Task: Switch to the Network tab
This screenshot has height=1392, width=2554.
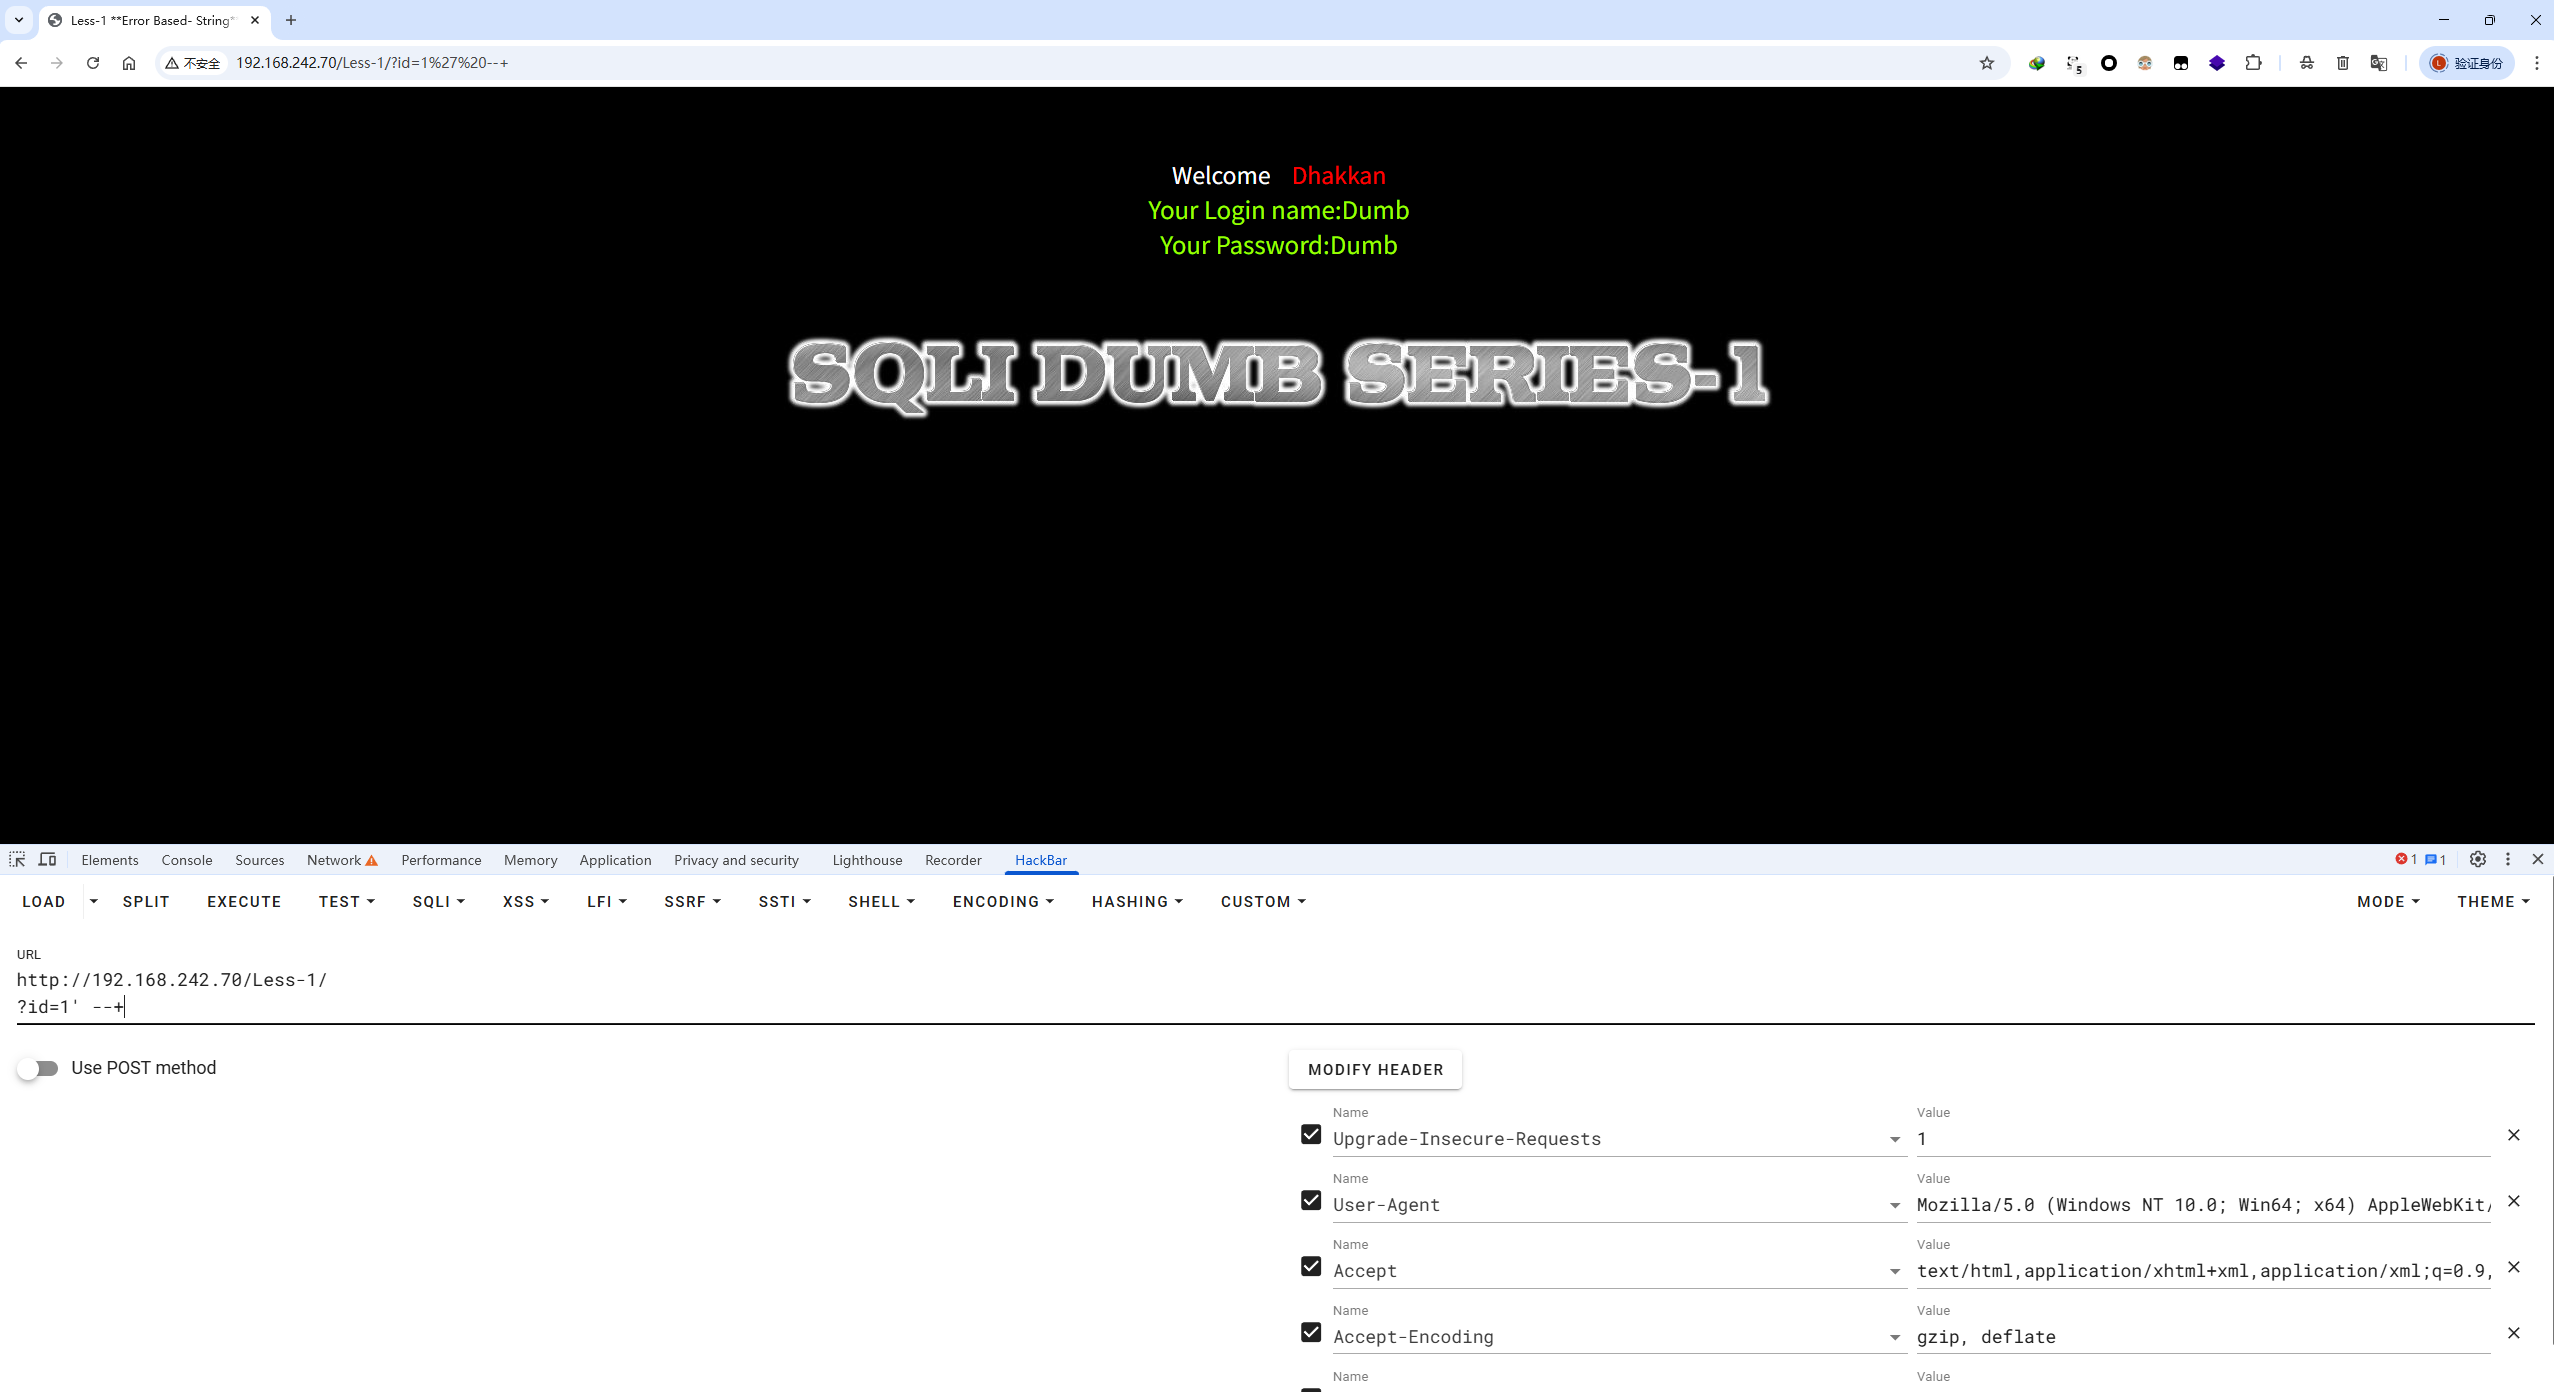Action: click(342, 860)
